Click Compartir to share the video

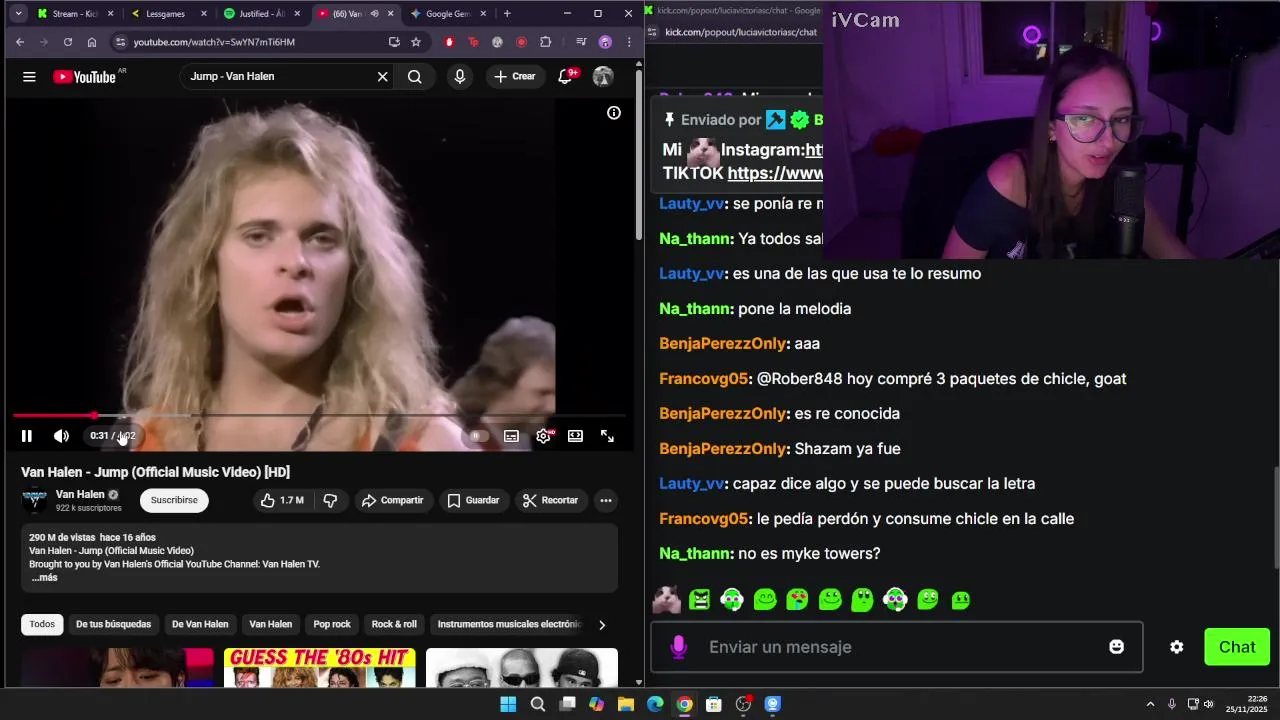[393, 500]
